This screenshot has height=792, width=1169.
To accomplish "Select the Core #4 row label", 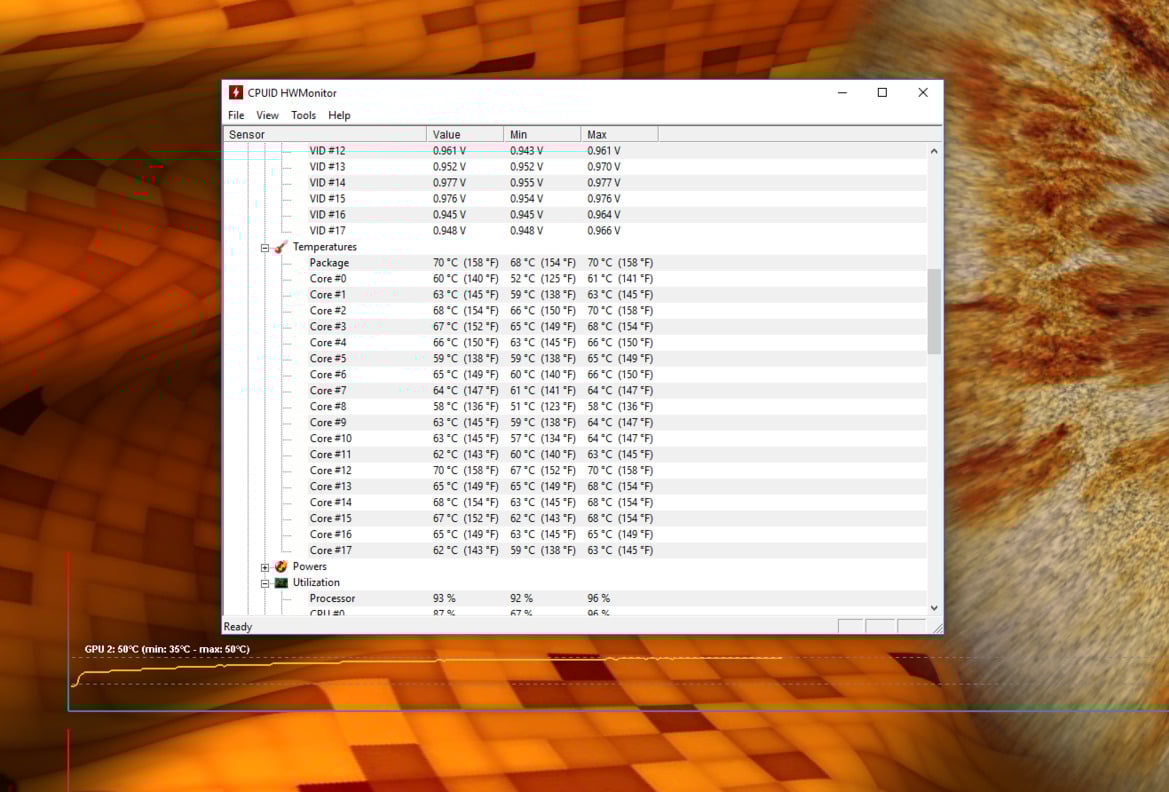I will [x=328, y=343].
